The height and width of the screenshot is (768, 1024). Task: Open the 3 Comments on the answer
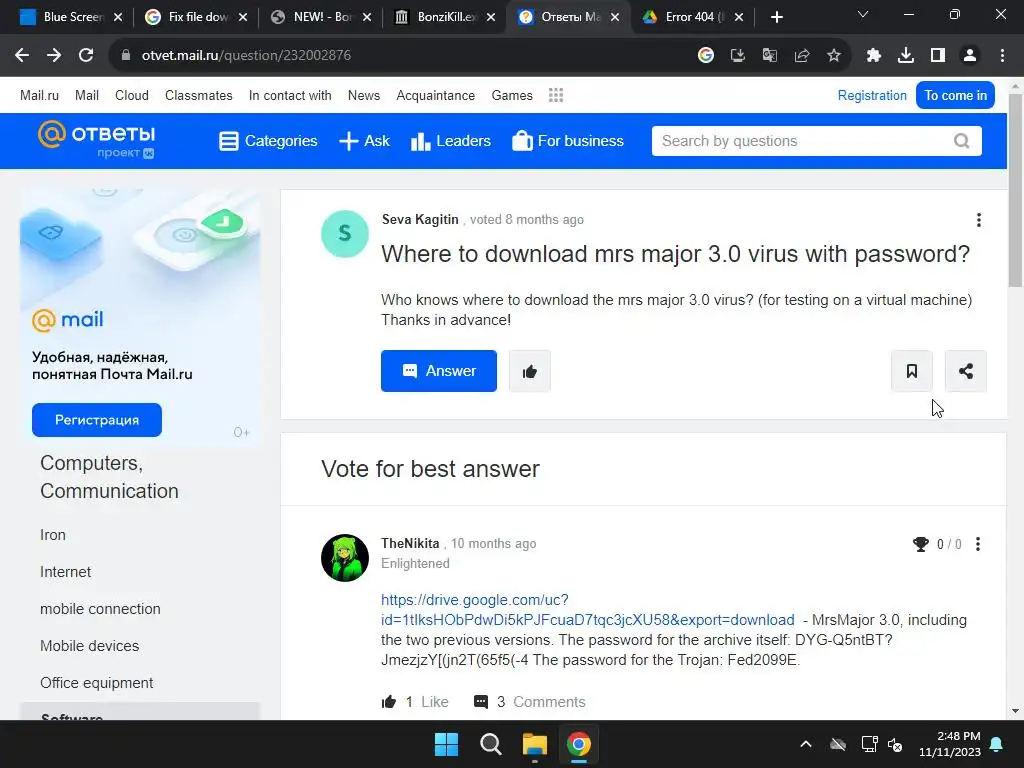click(x=529, y=702)
